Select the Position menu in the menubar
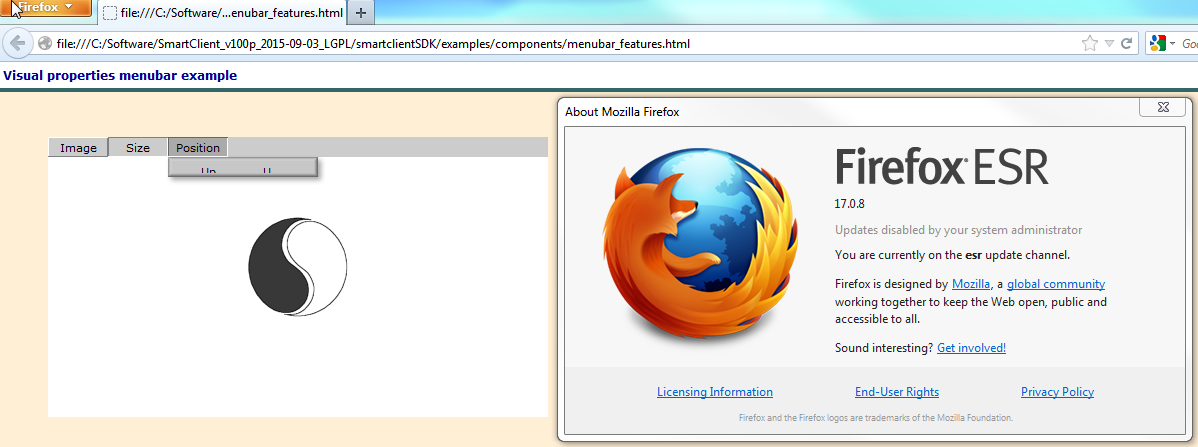The width and height of the screenshot is (1198, 447). tap(198, 148)
